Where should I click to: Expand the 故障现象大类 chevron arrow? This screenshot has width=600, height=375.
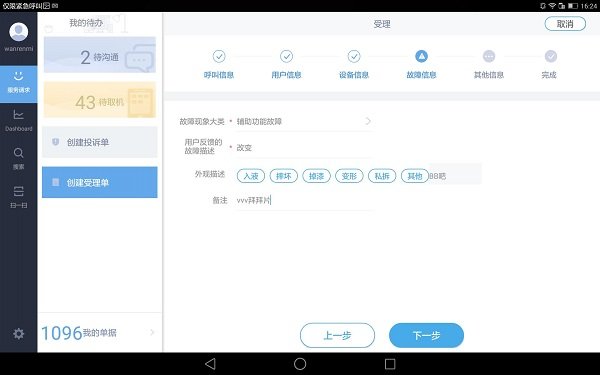(x=368, y=121)
